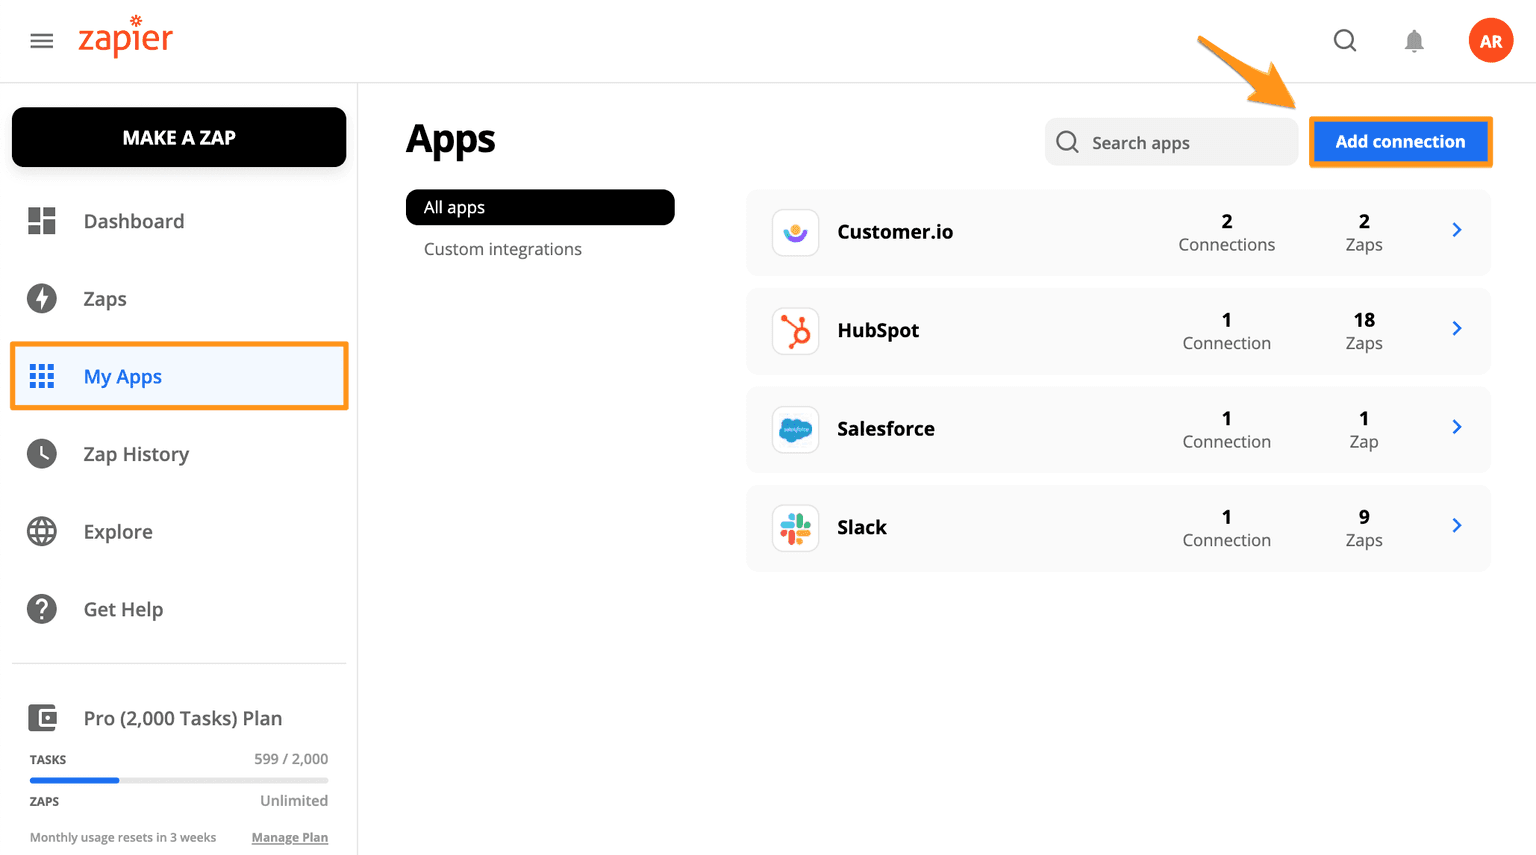Click the Get Help question mark icon
This screenshot has height=855, width=1536.
click(42, 608)
